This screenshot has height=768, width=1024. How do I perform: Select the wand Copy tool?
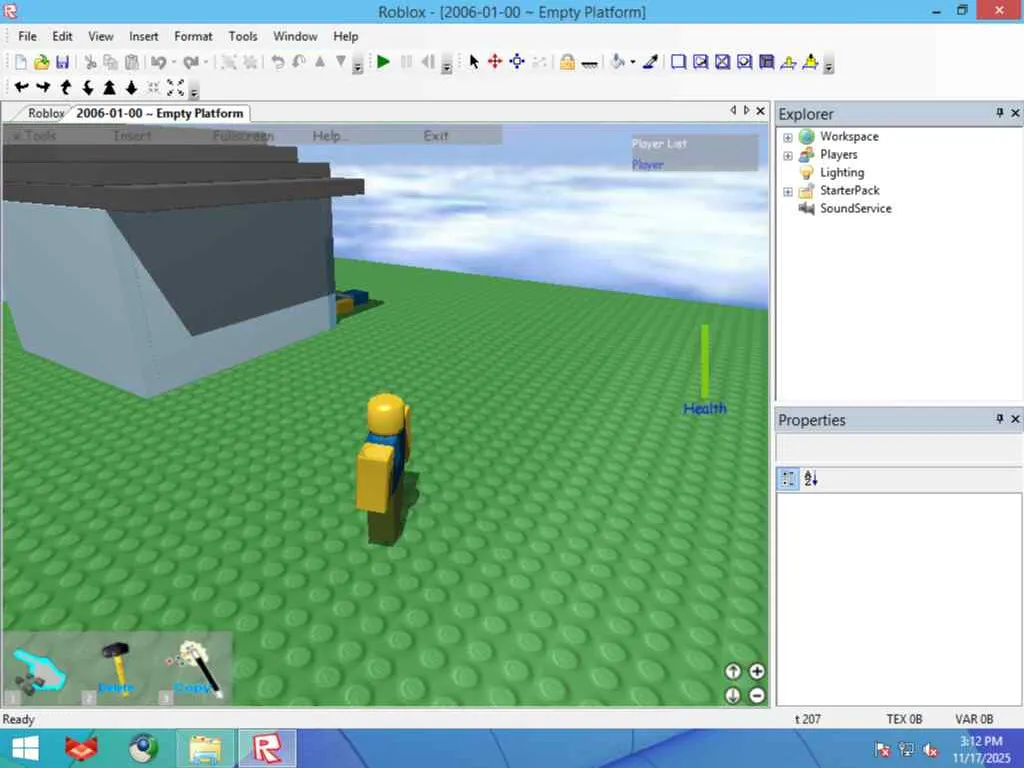coord(193,669)
